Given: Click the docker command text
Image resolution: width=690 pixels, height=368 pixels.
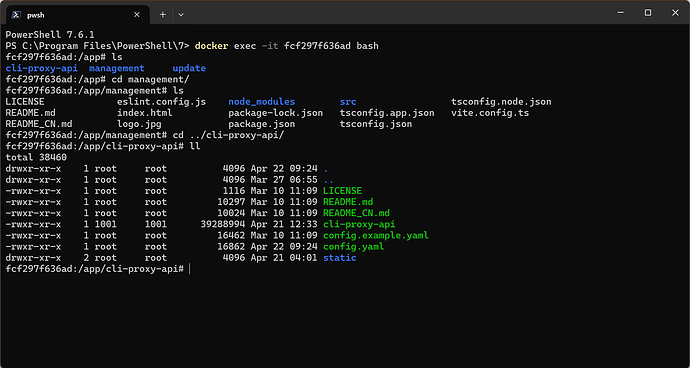Looking at the screenshot, I should 212,46.
